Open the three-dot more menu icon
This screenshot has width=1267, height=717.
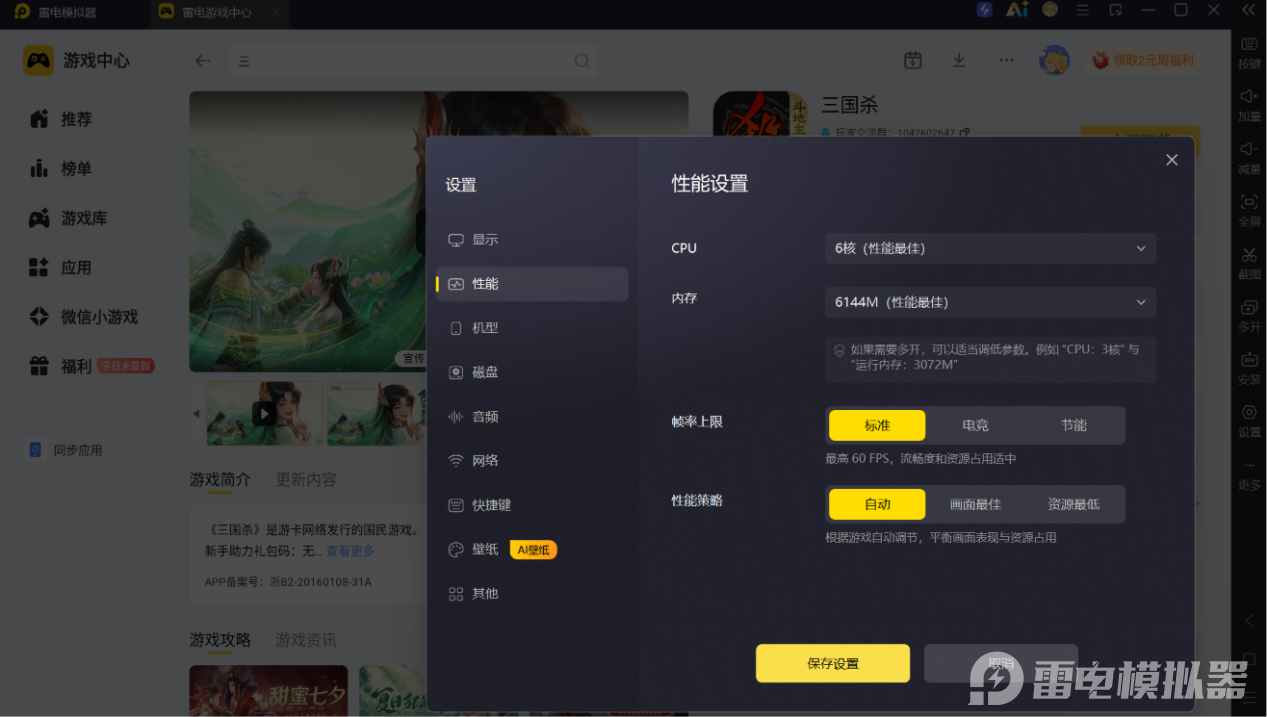point(1006,60)
